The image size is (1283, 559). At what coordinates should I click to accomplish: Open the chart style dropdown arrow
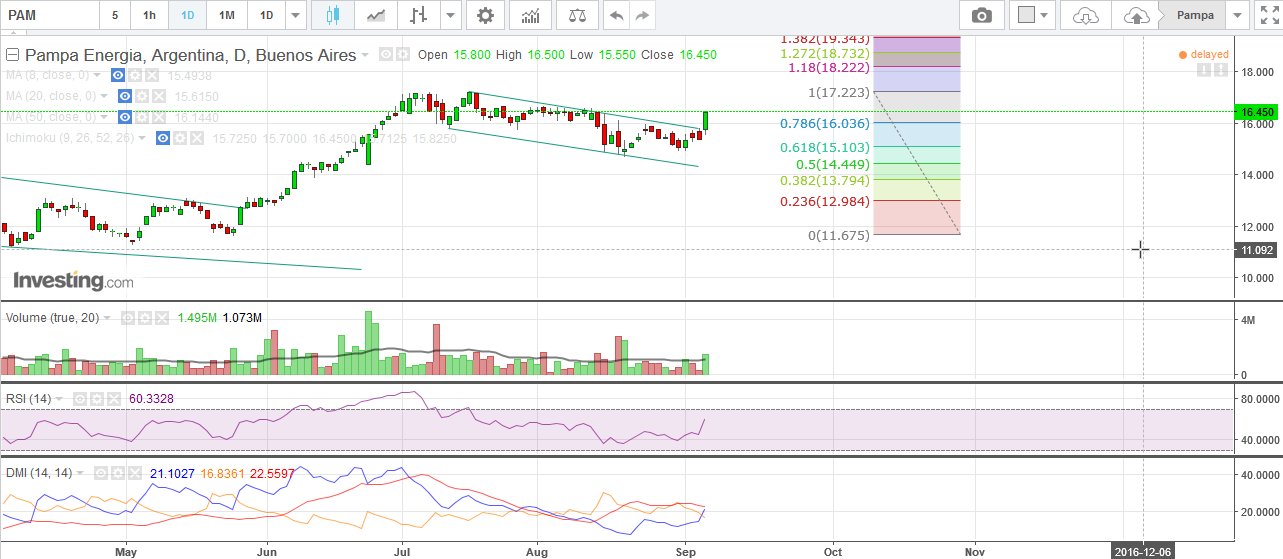pos(451,15)
